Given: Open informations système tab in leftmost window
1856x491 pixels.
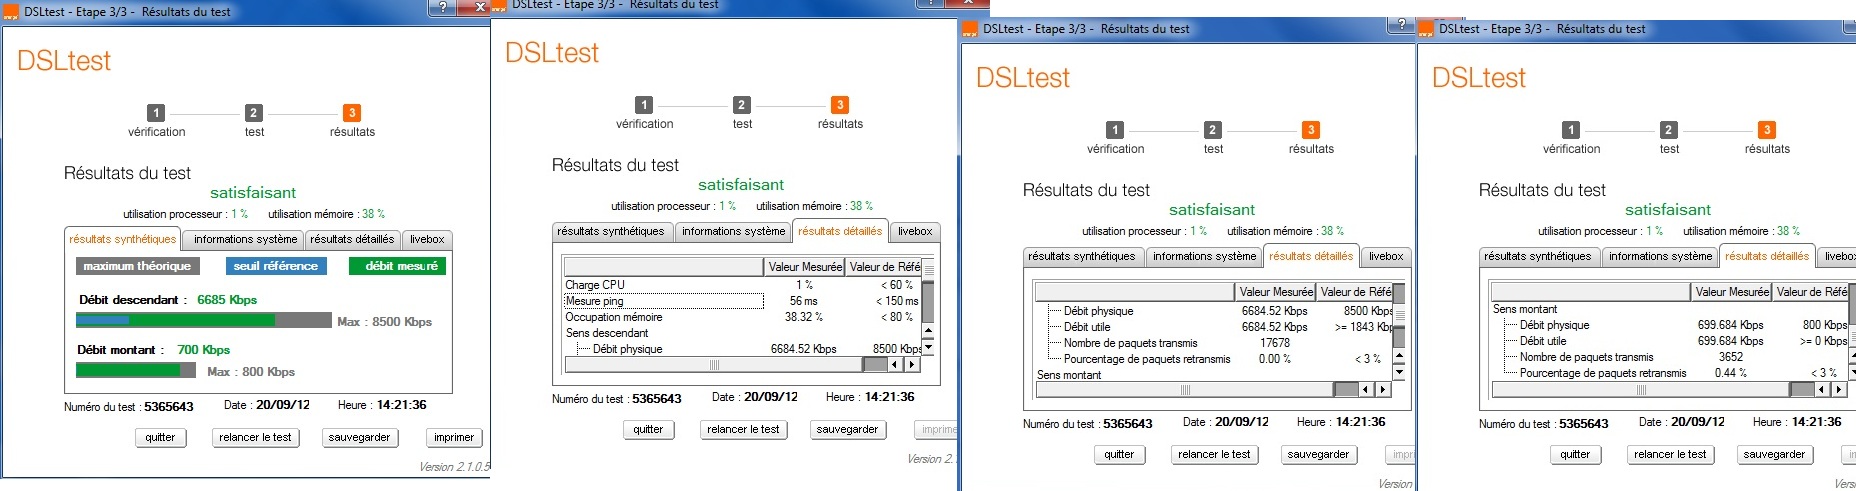Looking at the screenshot, I should (x=245, y=240).
